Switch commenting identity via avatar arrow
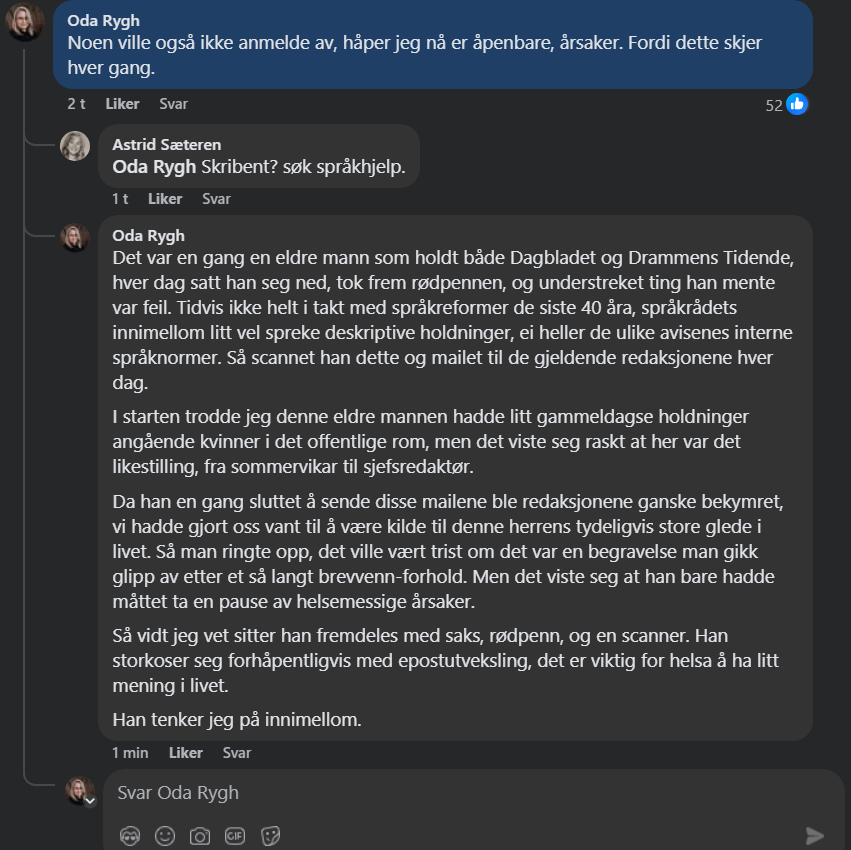This screenshot has height=850, width=851. coord(89,801)
